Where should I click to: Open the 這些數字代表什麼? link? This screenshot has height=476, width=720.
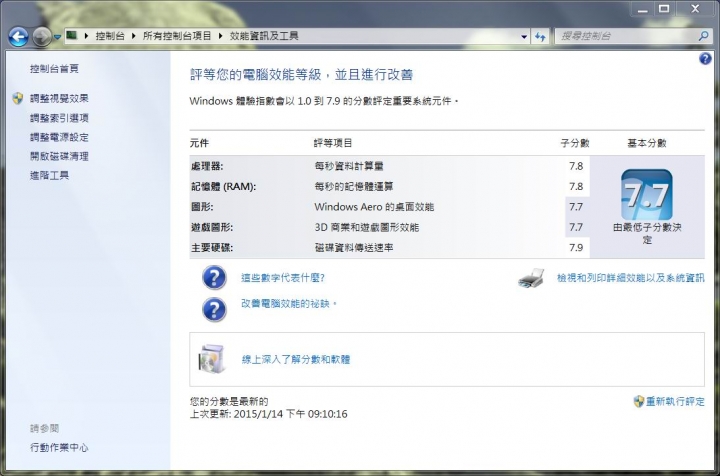(283, 278)
